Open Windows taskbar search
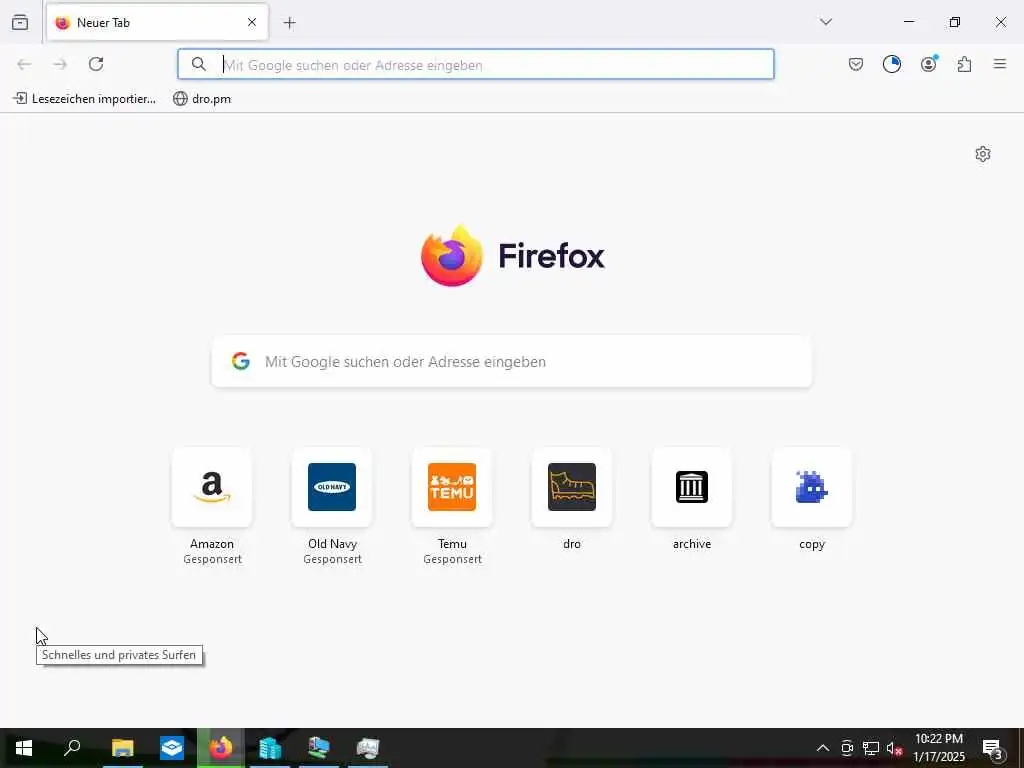1024x768 pixels. click(72, 748)
